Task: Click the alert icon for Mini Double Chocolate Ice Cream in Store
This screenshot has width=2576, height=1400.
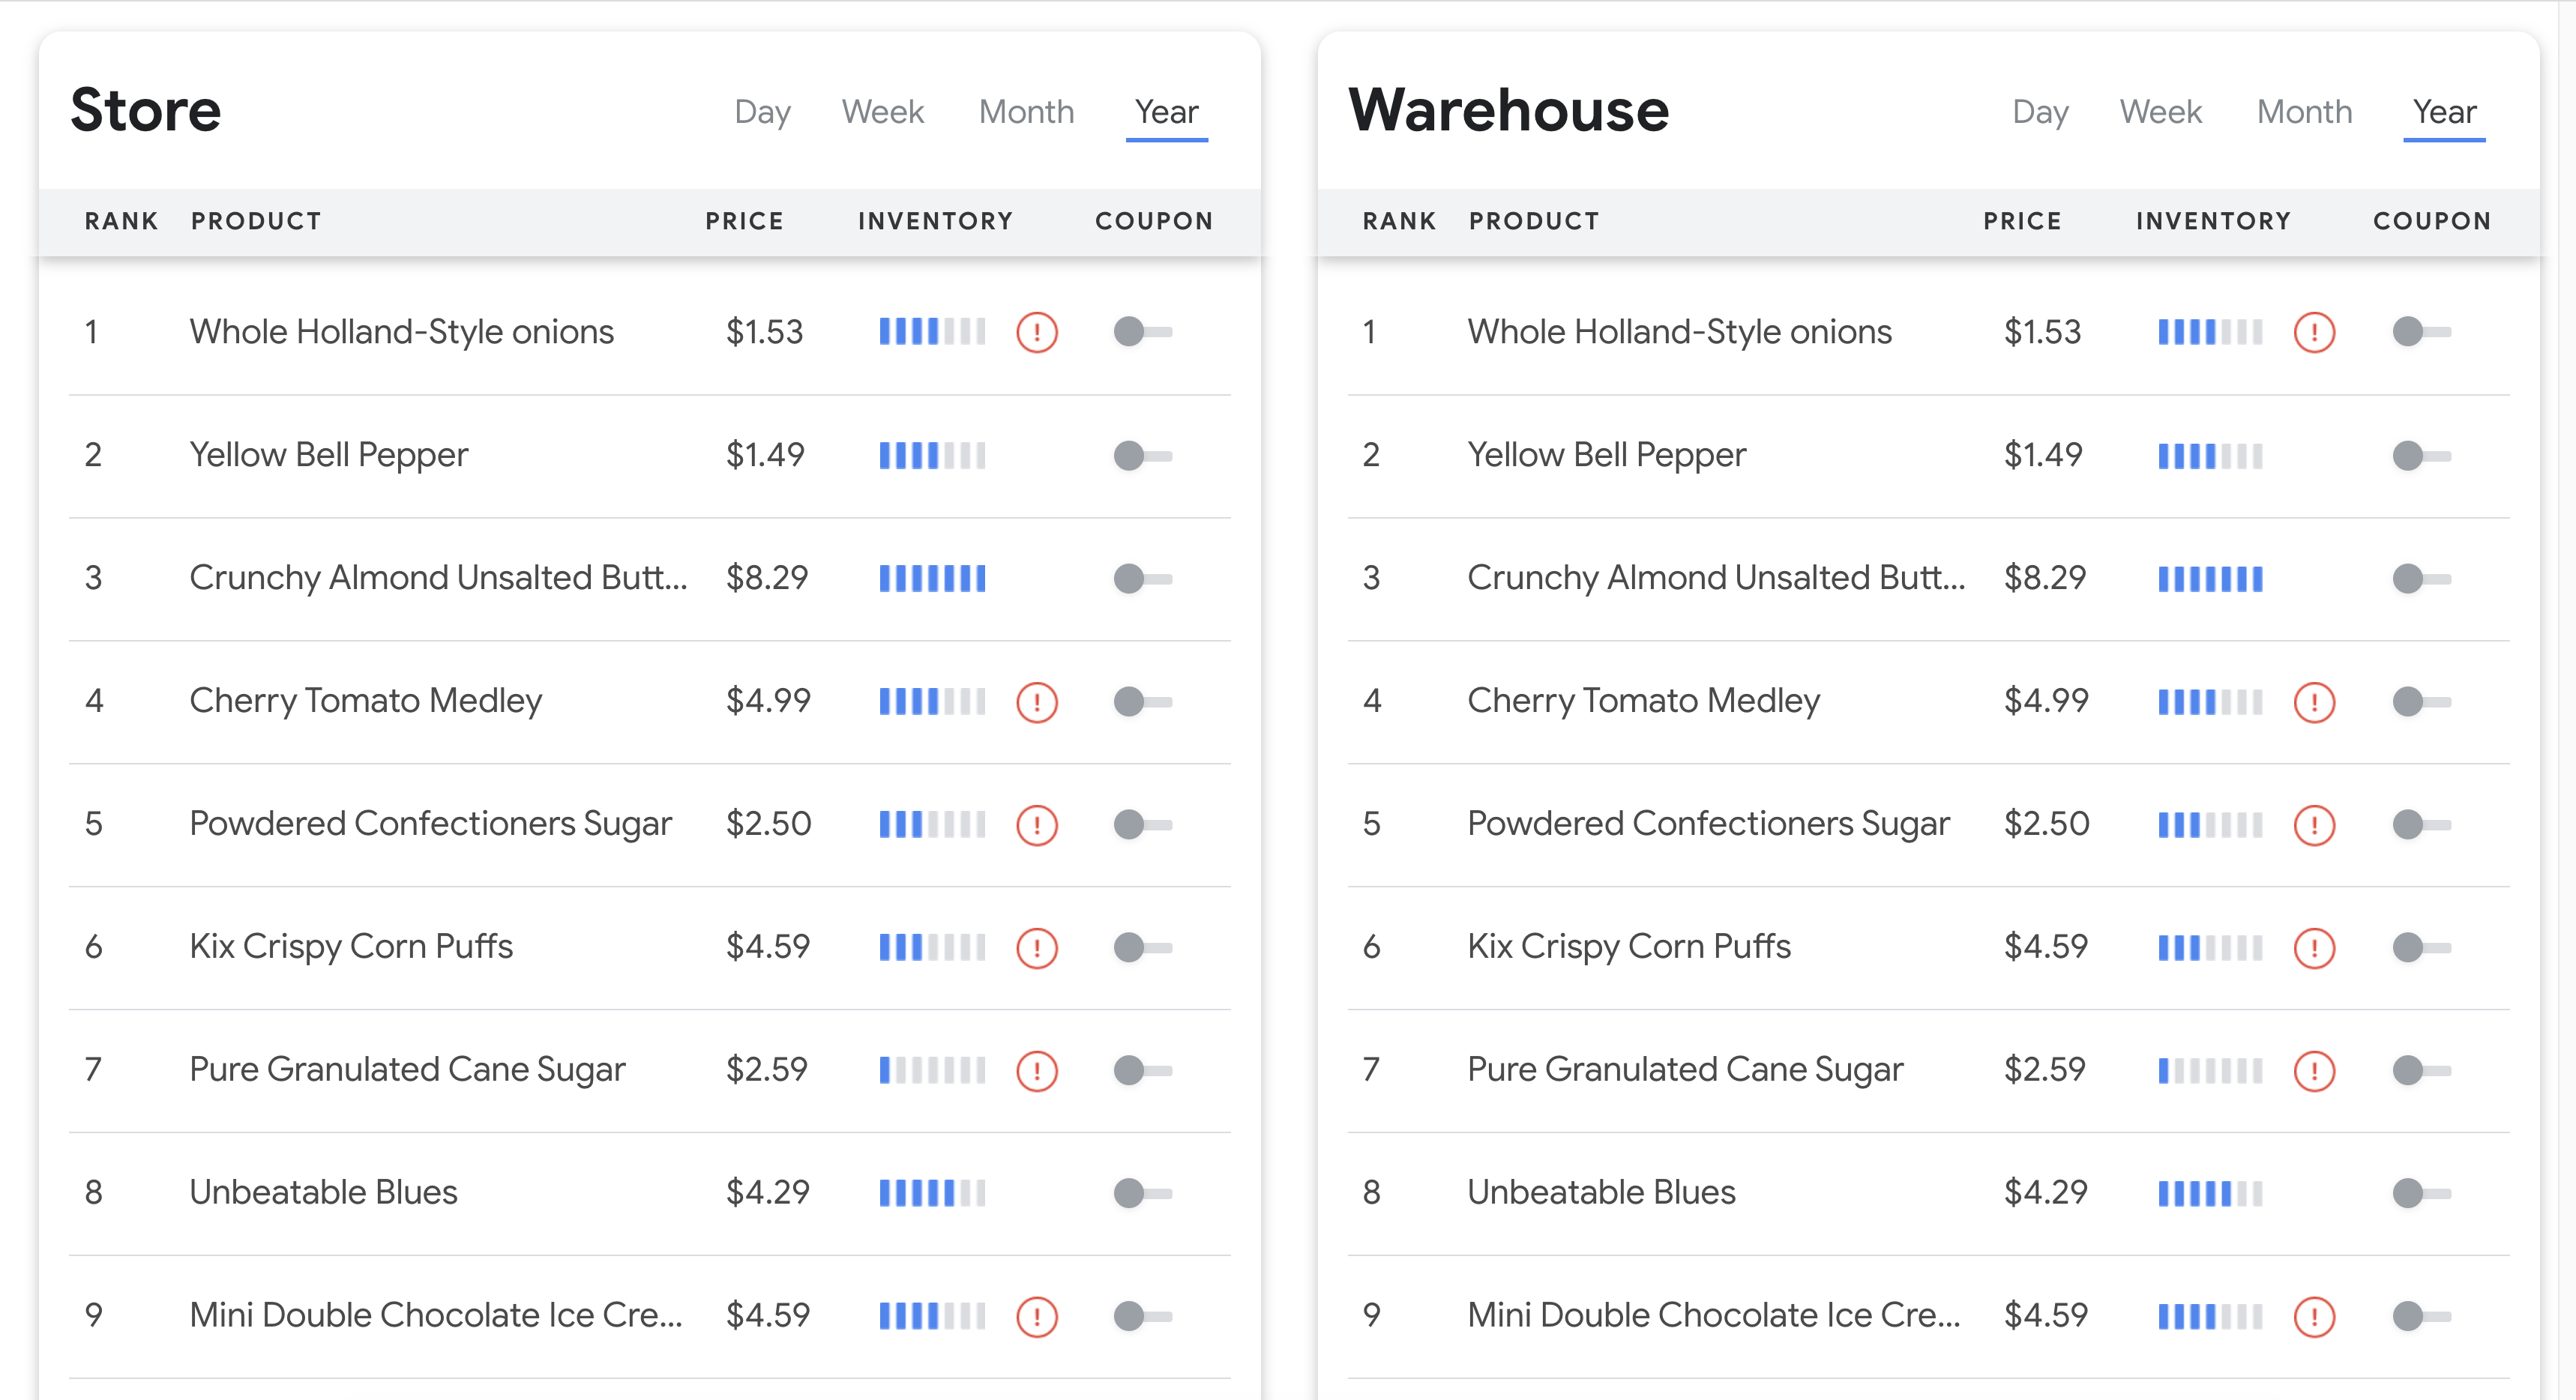Action: (x=1037, y=1315)
